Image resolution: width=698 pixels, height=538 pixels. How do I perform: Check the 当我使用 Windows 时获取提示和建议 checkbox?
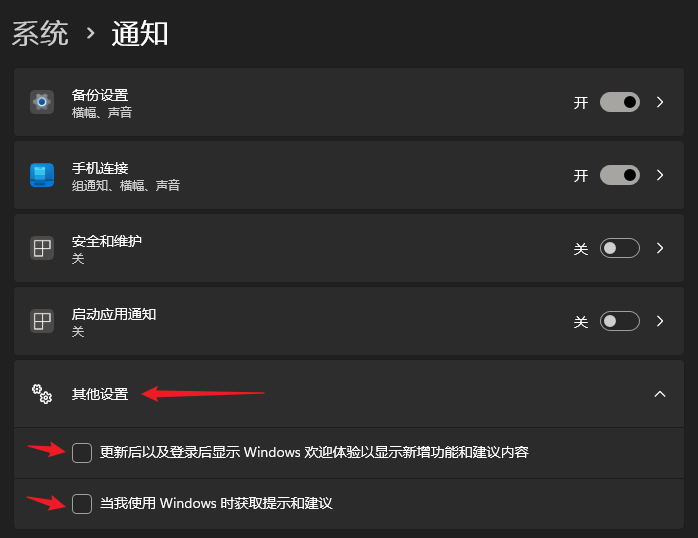82,504
